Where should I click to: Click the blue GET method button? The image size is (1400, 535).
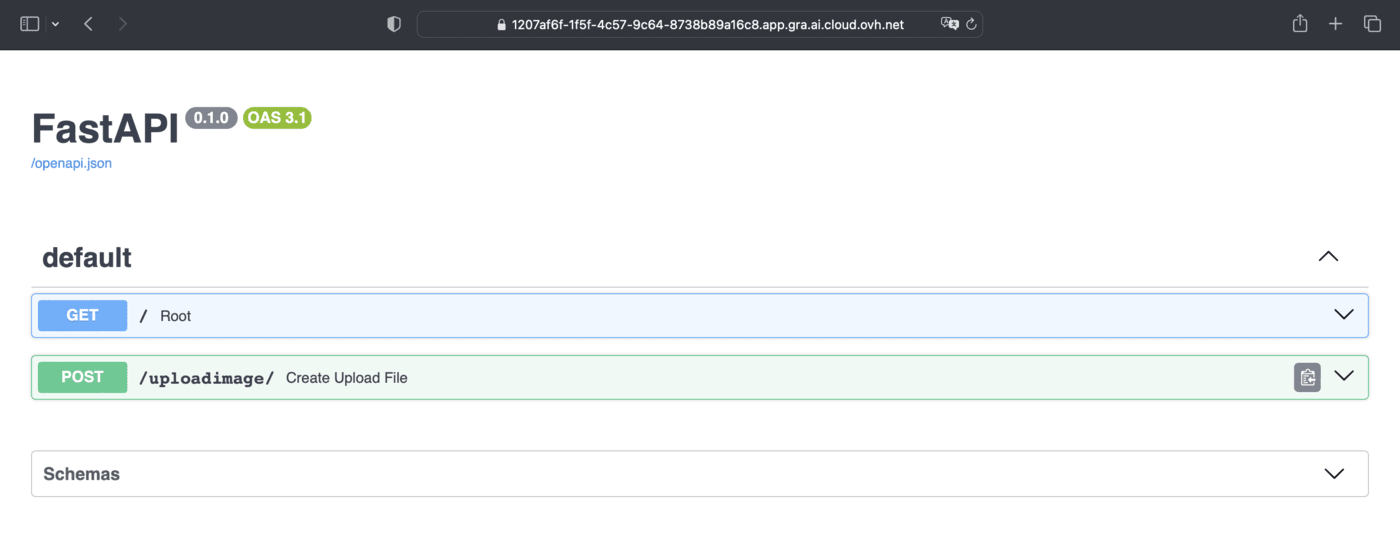tap(82, 315)
